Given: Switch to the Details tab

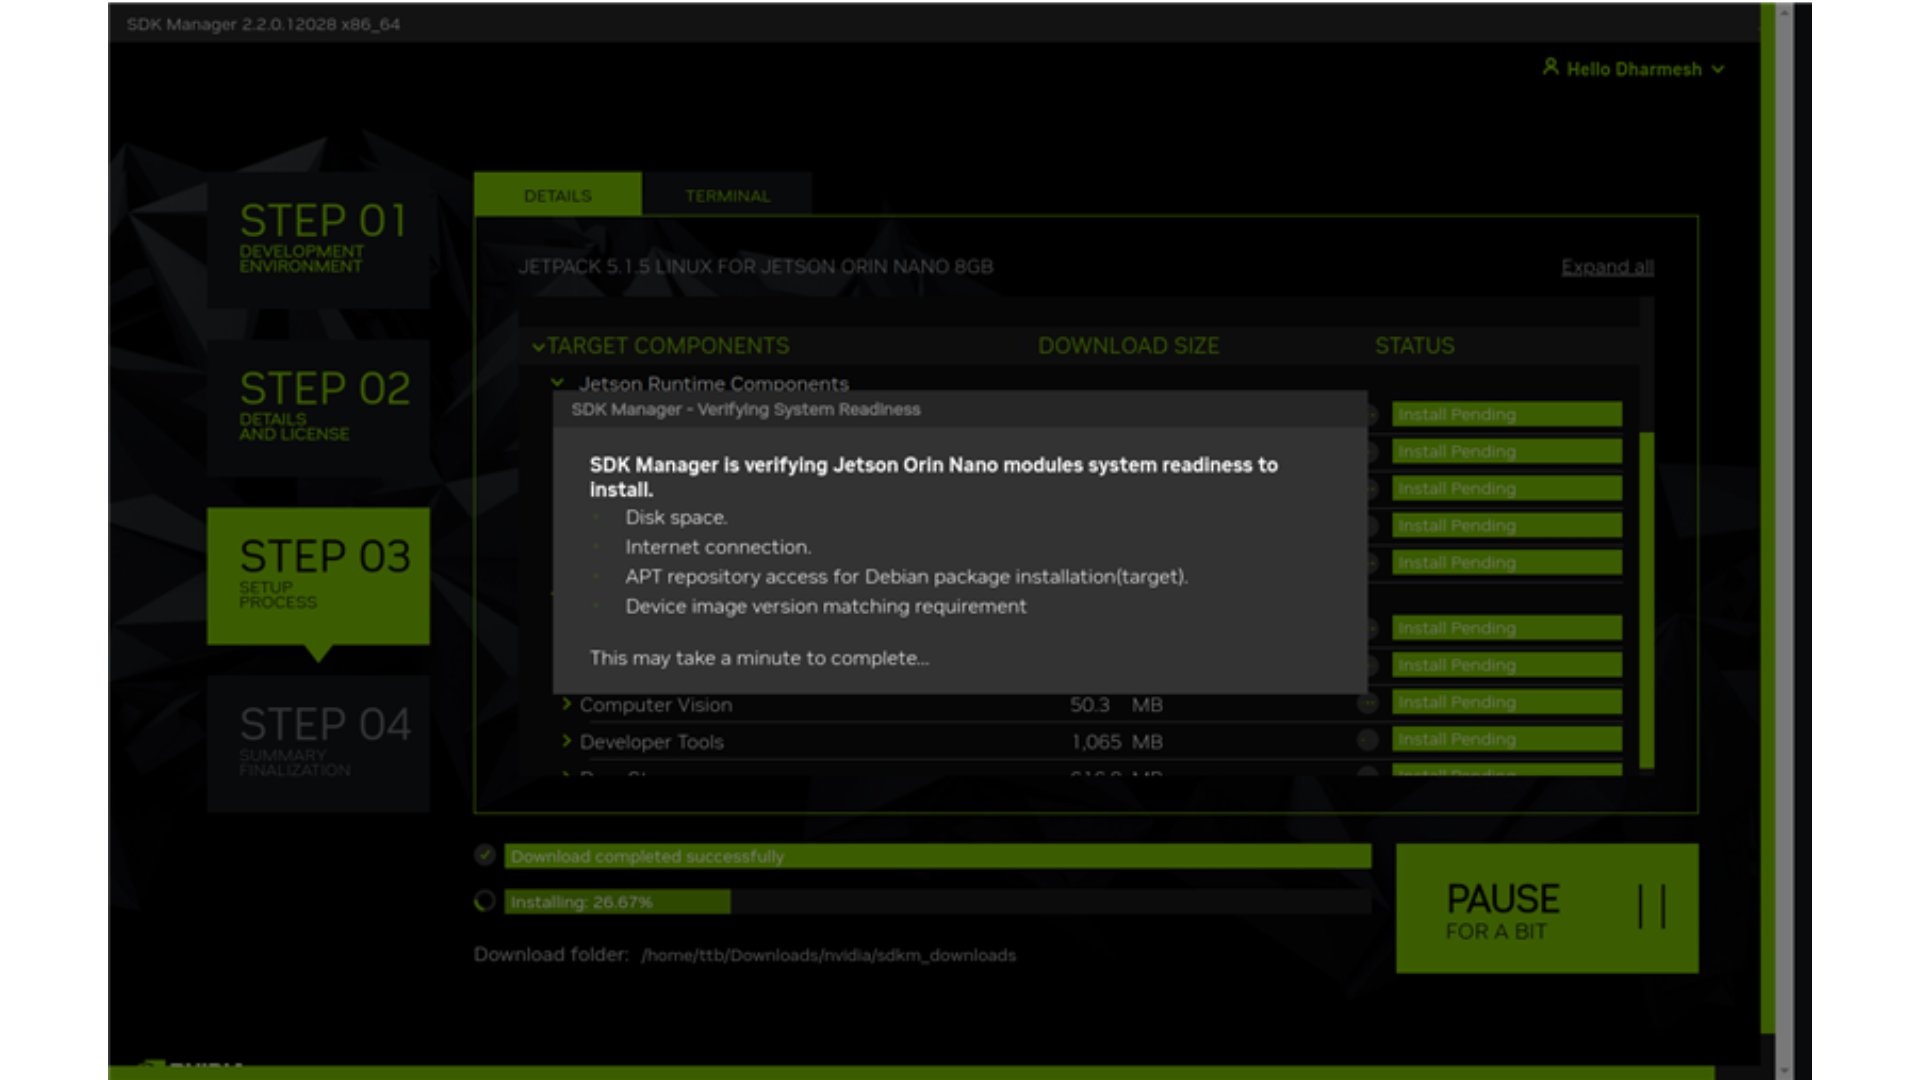Looking at the screenshot, I should click(557, 195).
